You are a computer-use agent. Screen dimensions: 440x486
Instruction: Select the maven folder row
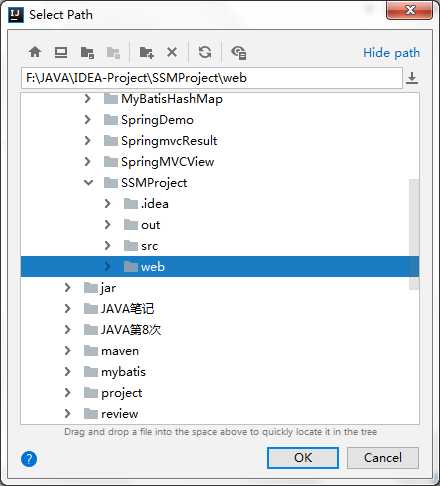click(x=220, y=351)
